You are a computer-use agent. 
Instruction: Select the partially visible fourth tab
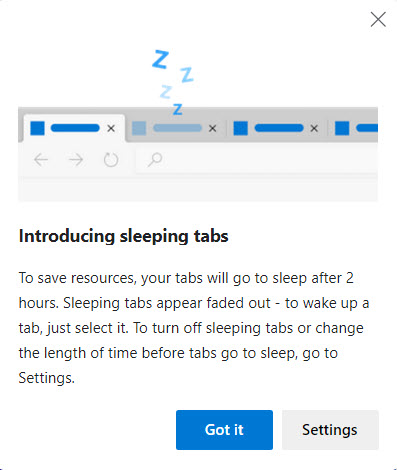pyautogui.click(x=355, y=128)
